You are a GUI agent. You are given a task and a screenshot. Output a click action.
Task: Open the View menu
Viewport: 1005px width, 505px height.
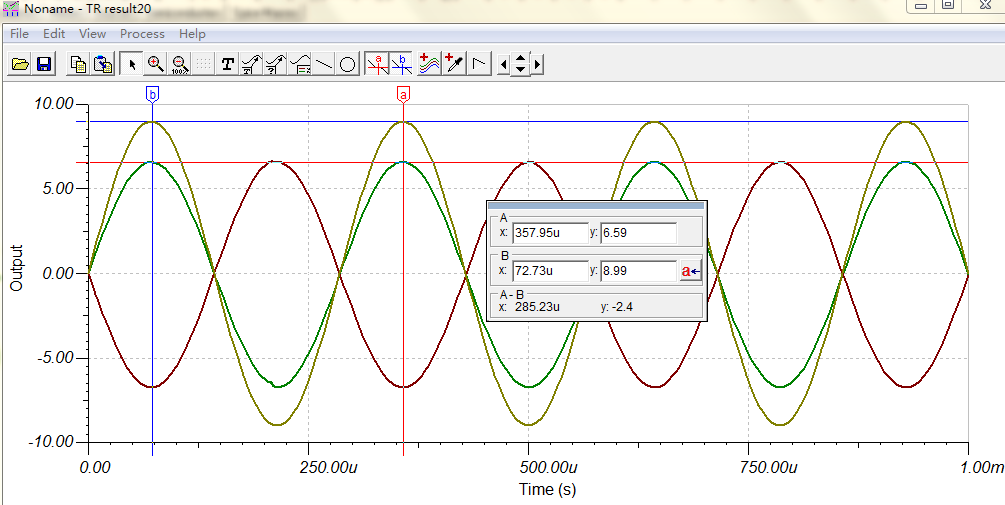coord(92,34)
